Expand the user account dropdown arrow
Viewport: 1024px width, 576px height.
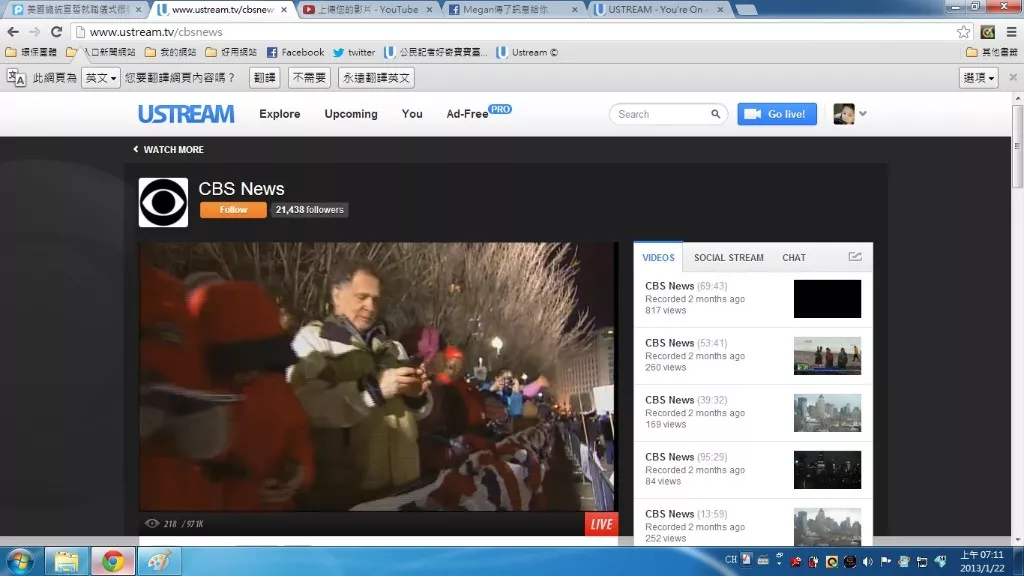click(x=863, y=114)
